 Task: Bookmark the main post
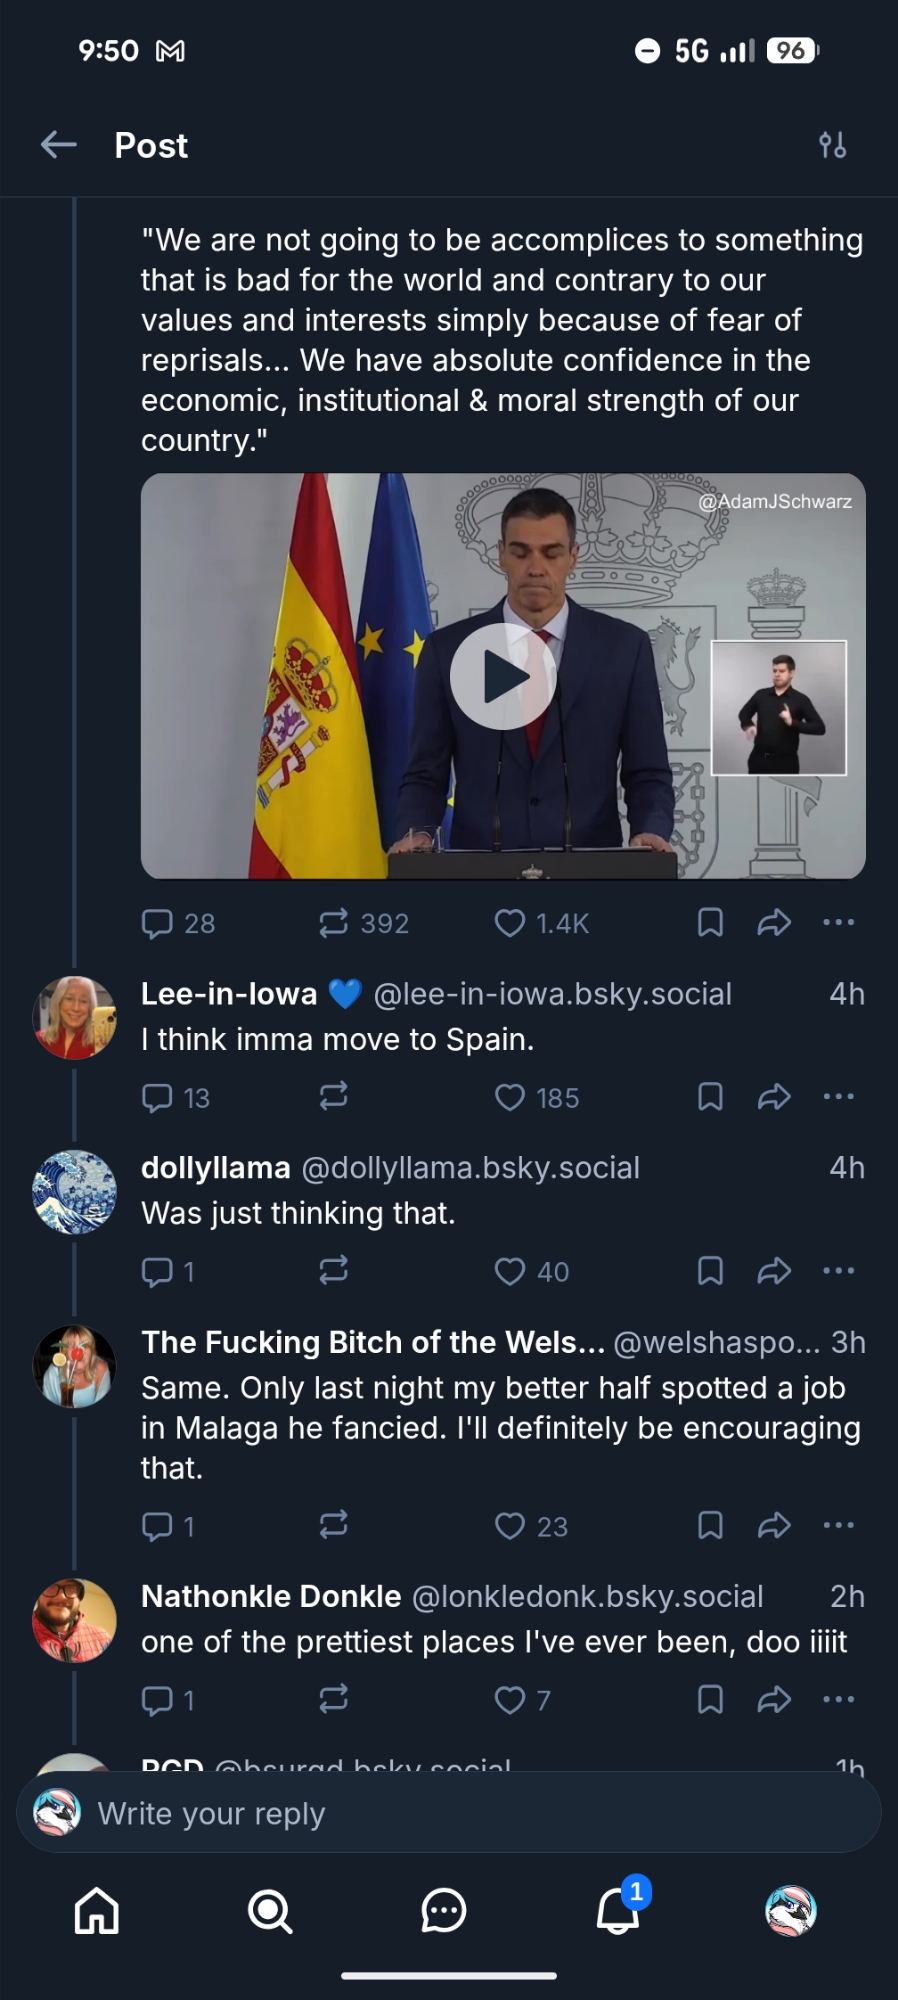710,923
